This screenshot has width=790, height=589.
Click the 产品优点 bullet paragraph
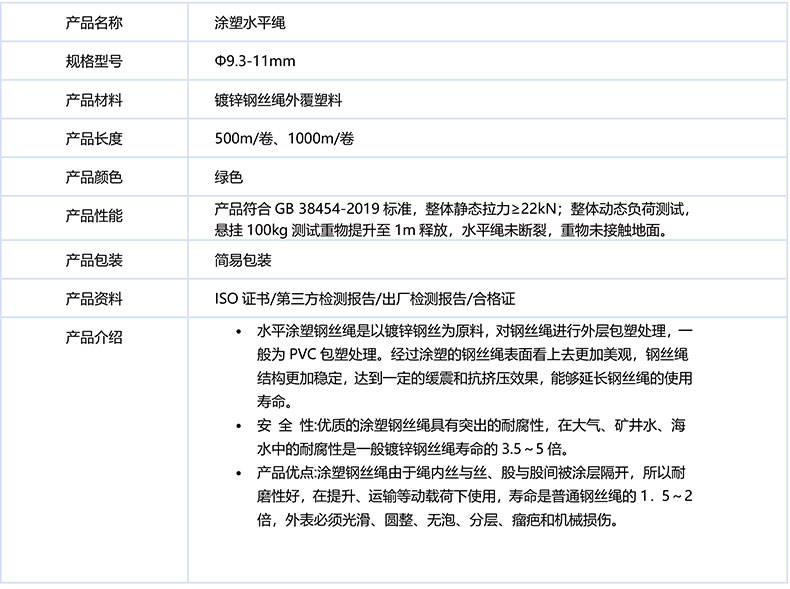point(470,495)
